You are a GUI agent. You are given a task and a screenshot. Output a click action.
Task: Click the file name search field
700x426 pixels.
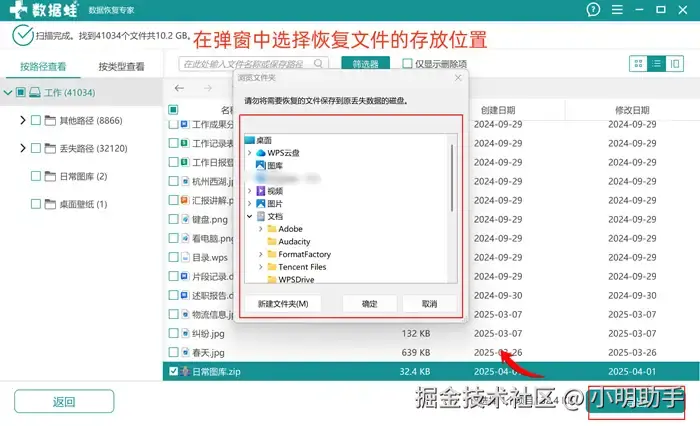253,63
